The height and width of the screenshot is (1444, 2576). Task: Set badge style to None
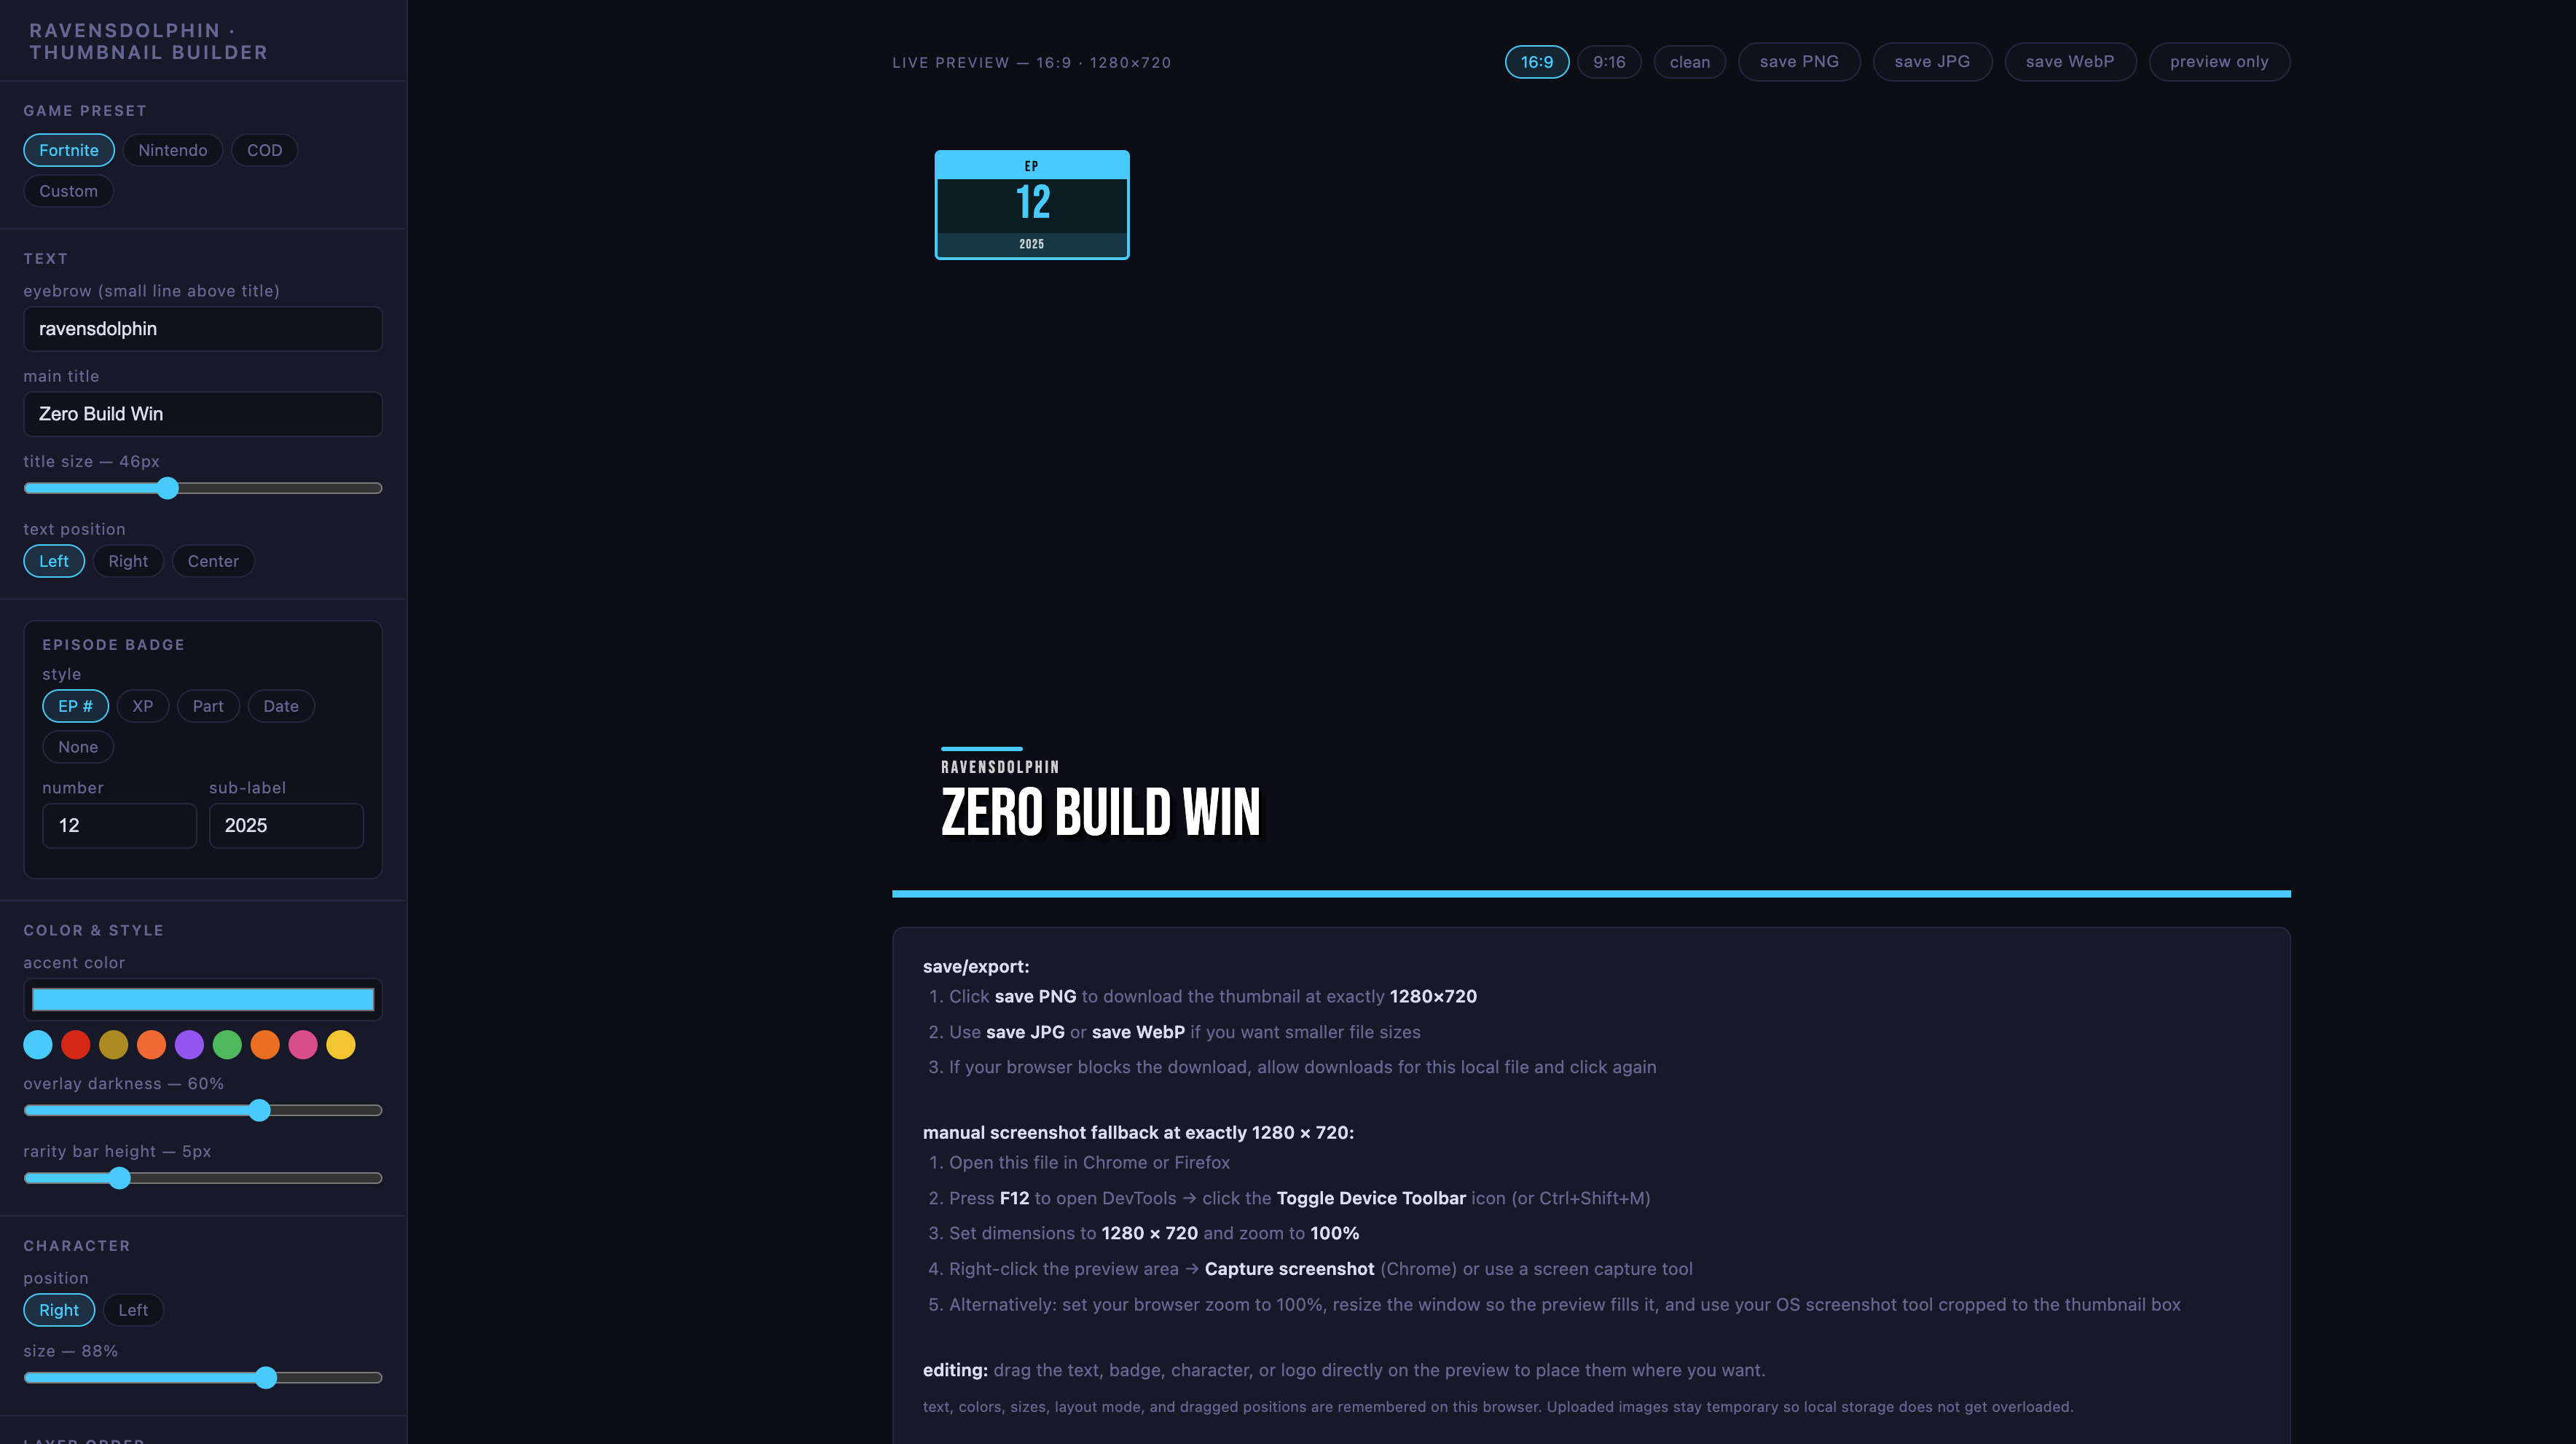[x=78, y=747]
